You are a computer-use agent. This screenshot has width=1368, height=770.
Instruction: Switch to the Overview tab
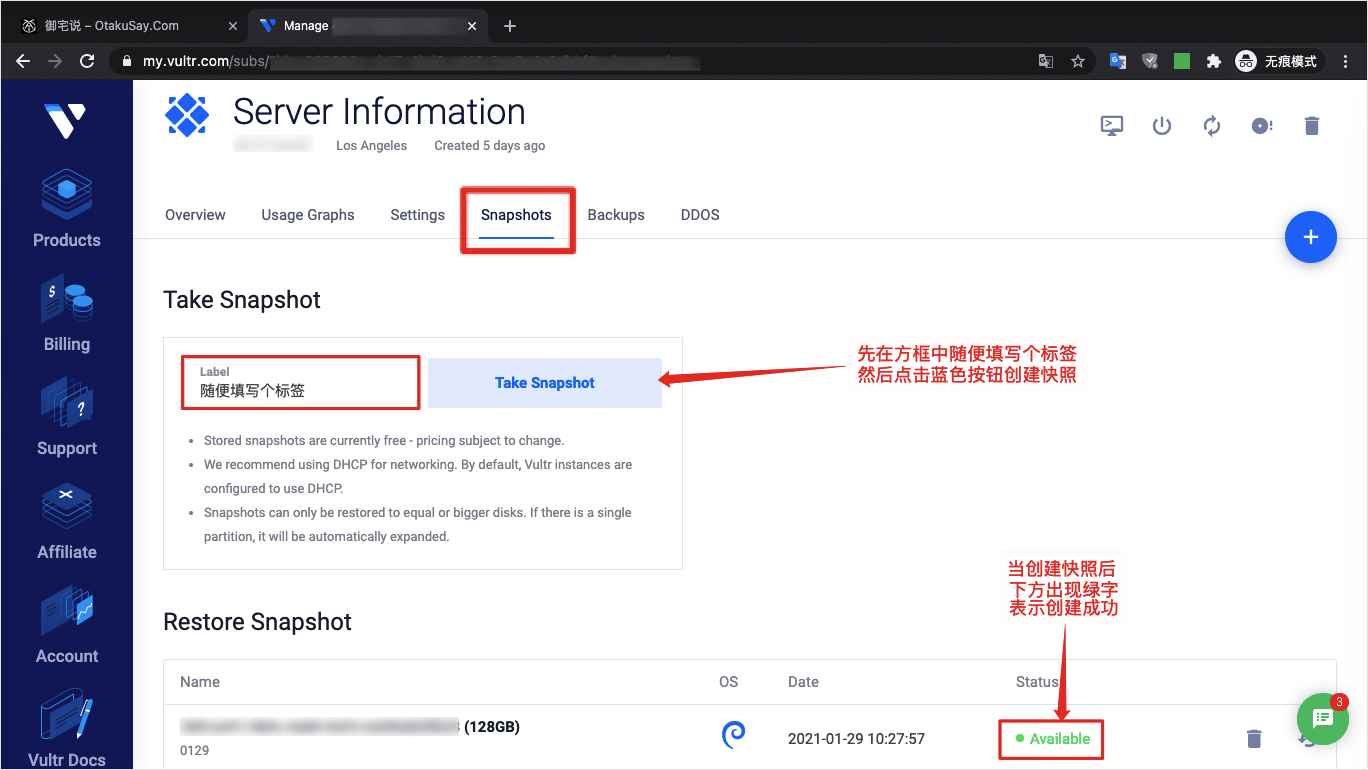195,215
